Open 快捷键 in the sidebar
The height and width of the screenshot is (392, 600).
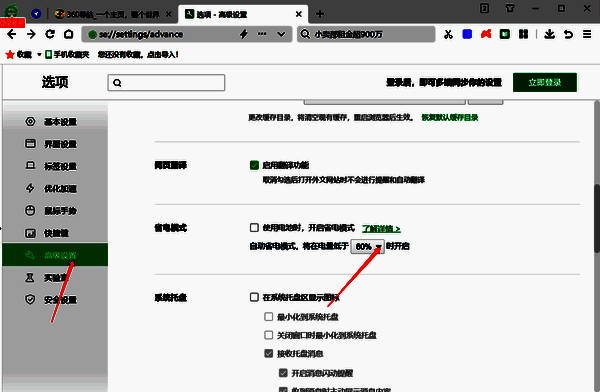click(55, 233)
